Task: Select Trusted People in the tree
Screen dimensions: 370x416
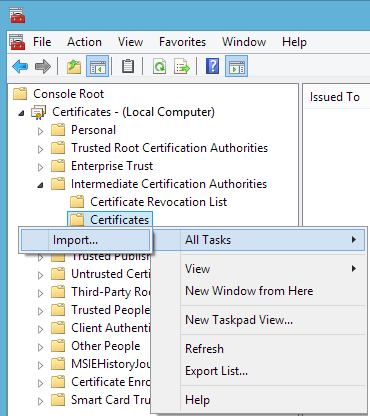Action: pos(110,310)
